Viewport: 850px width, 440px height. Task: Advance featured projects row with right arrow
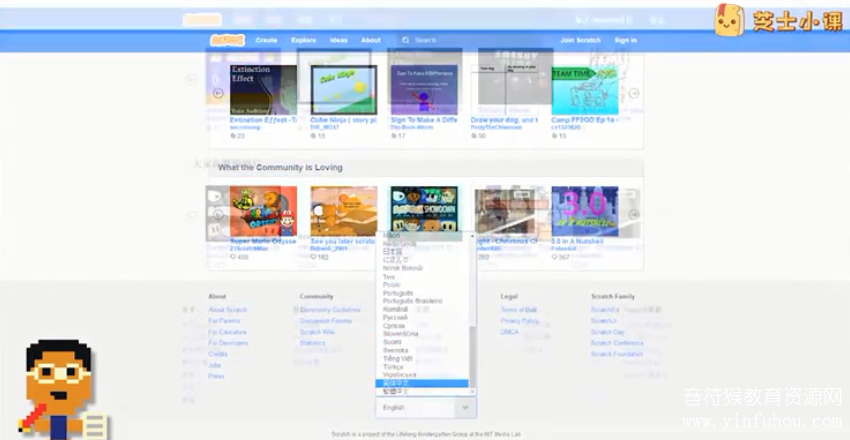tap(634, 93)
